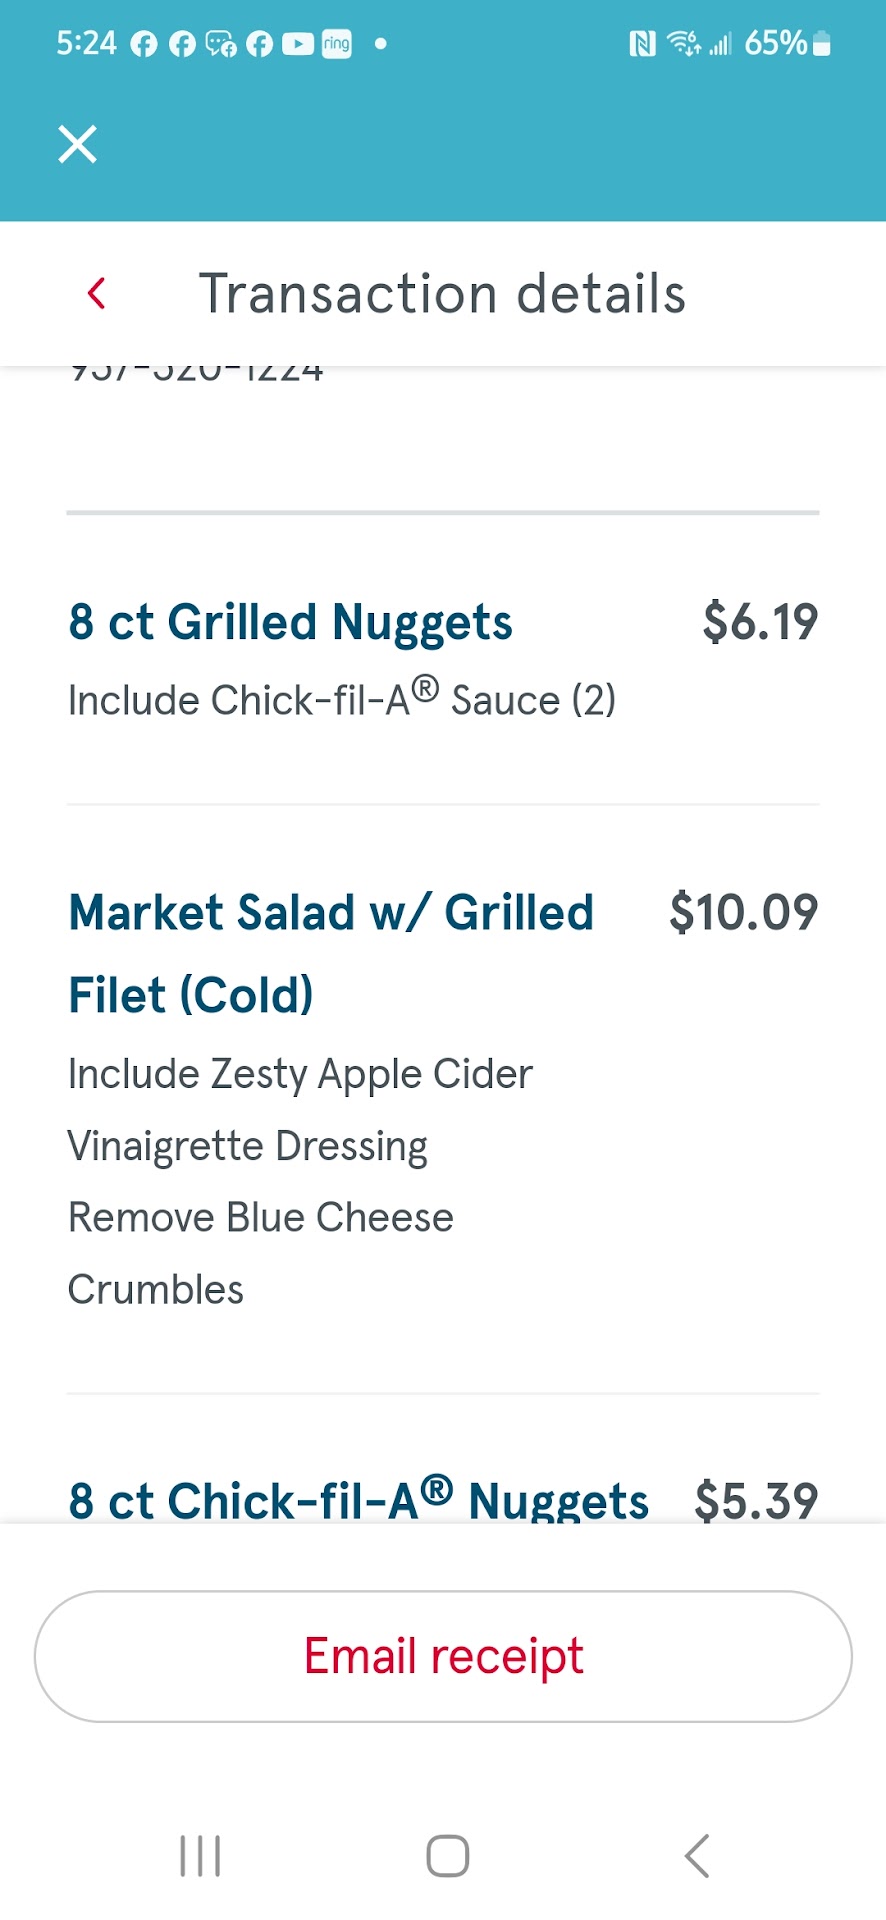Open Android recent apps

pyautogui.click(x=200, y=1856)
